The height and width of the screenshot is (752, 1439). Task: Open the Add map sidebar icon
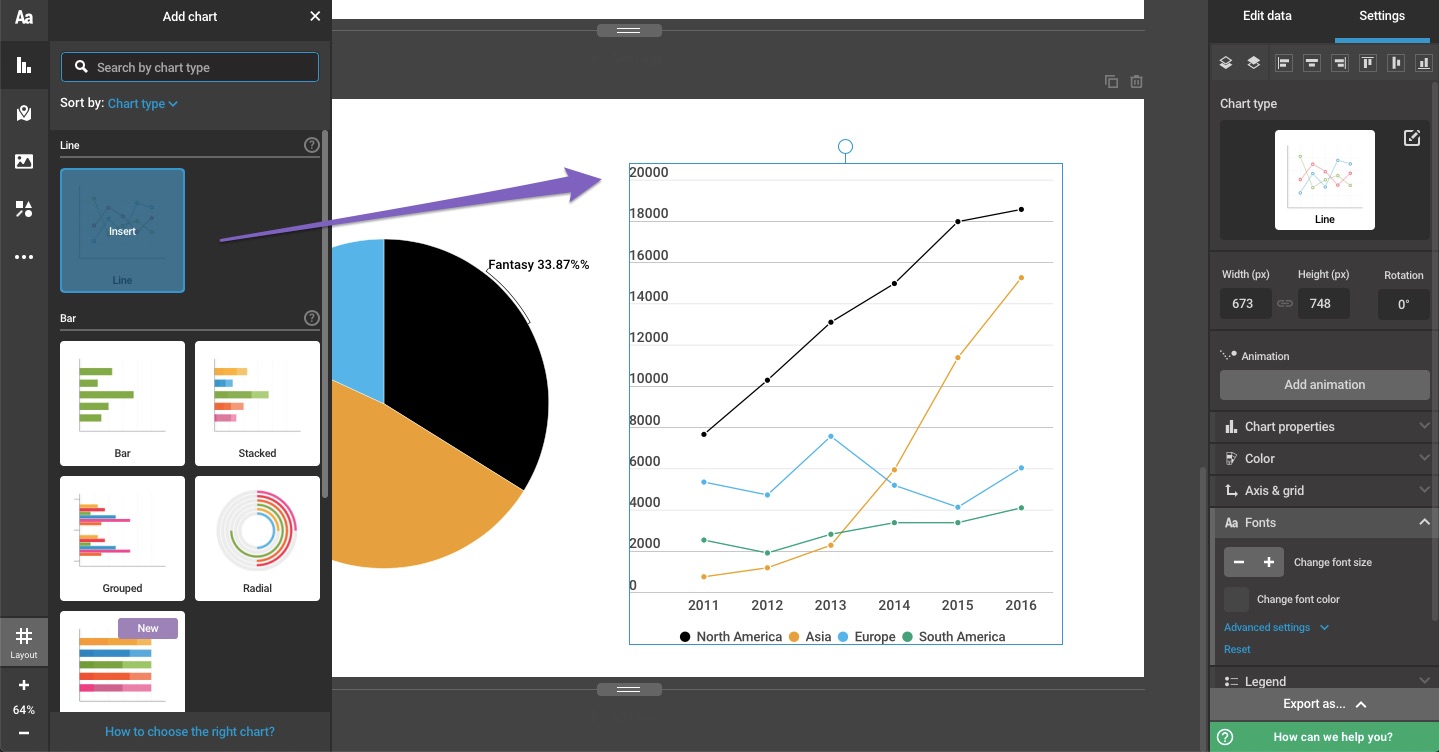tap(24, 113)
